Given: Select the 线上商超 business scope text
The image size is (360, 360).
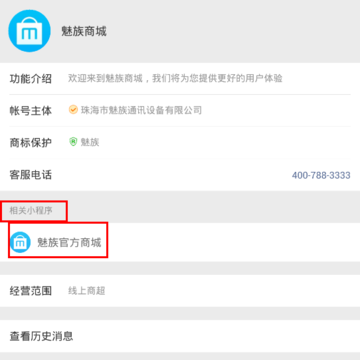Looking at the screenshot, I should point(87,291).
